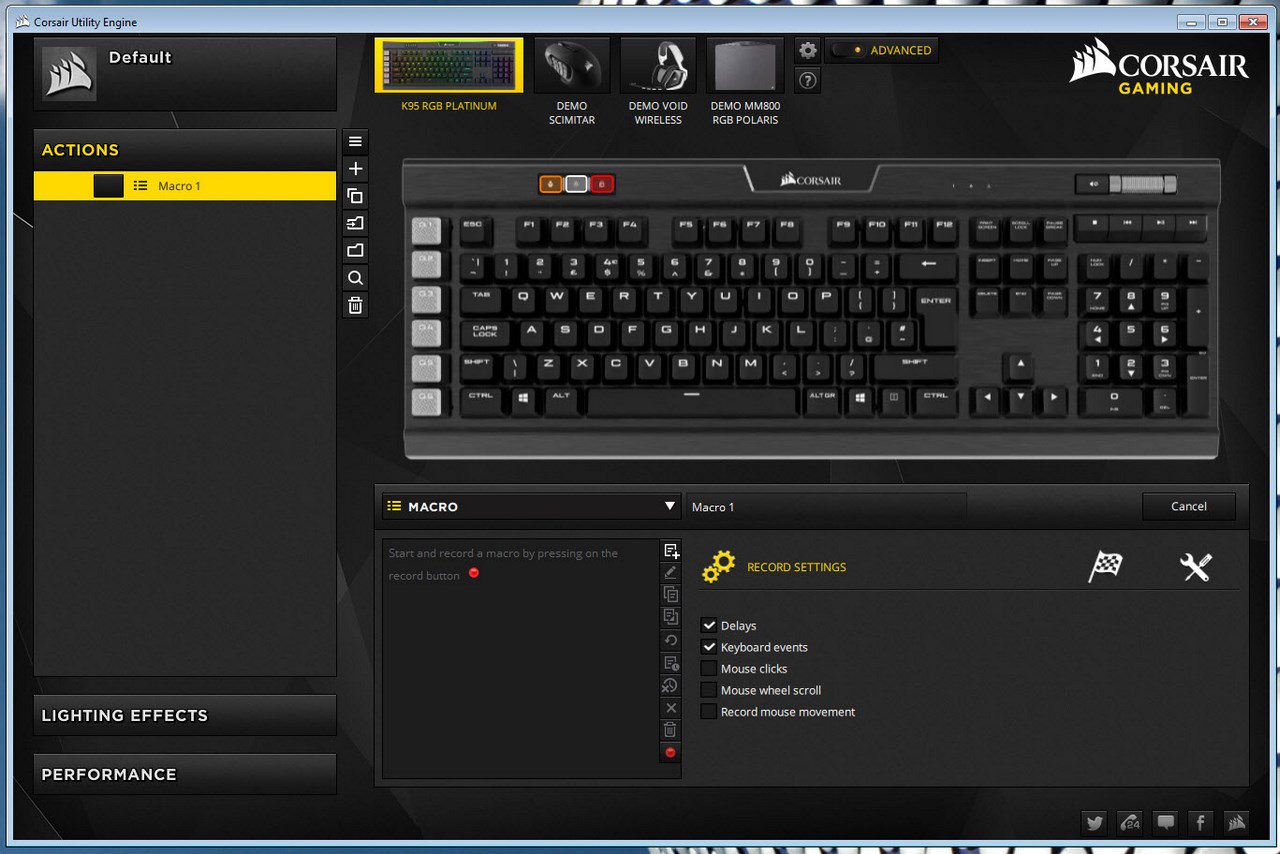Open the forum chat bubble icon
Screen dimensions: 1280x854
coord(1165,823)
